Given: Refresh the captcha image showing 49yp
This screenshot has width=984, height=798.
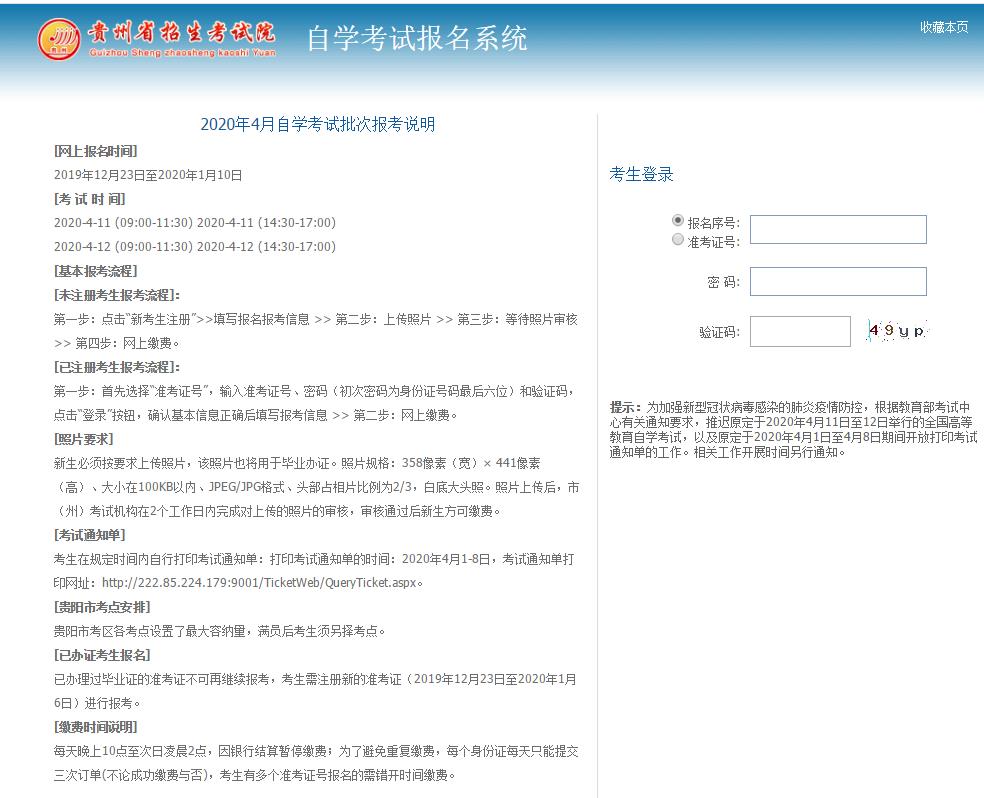Looking at the screenshot, I should 896,331.
